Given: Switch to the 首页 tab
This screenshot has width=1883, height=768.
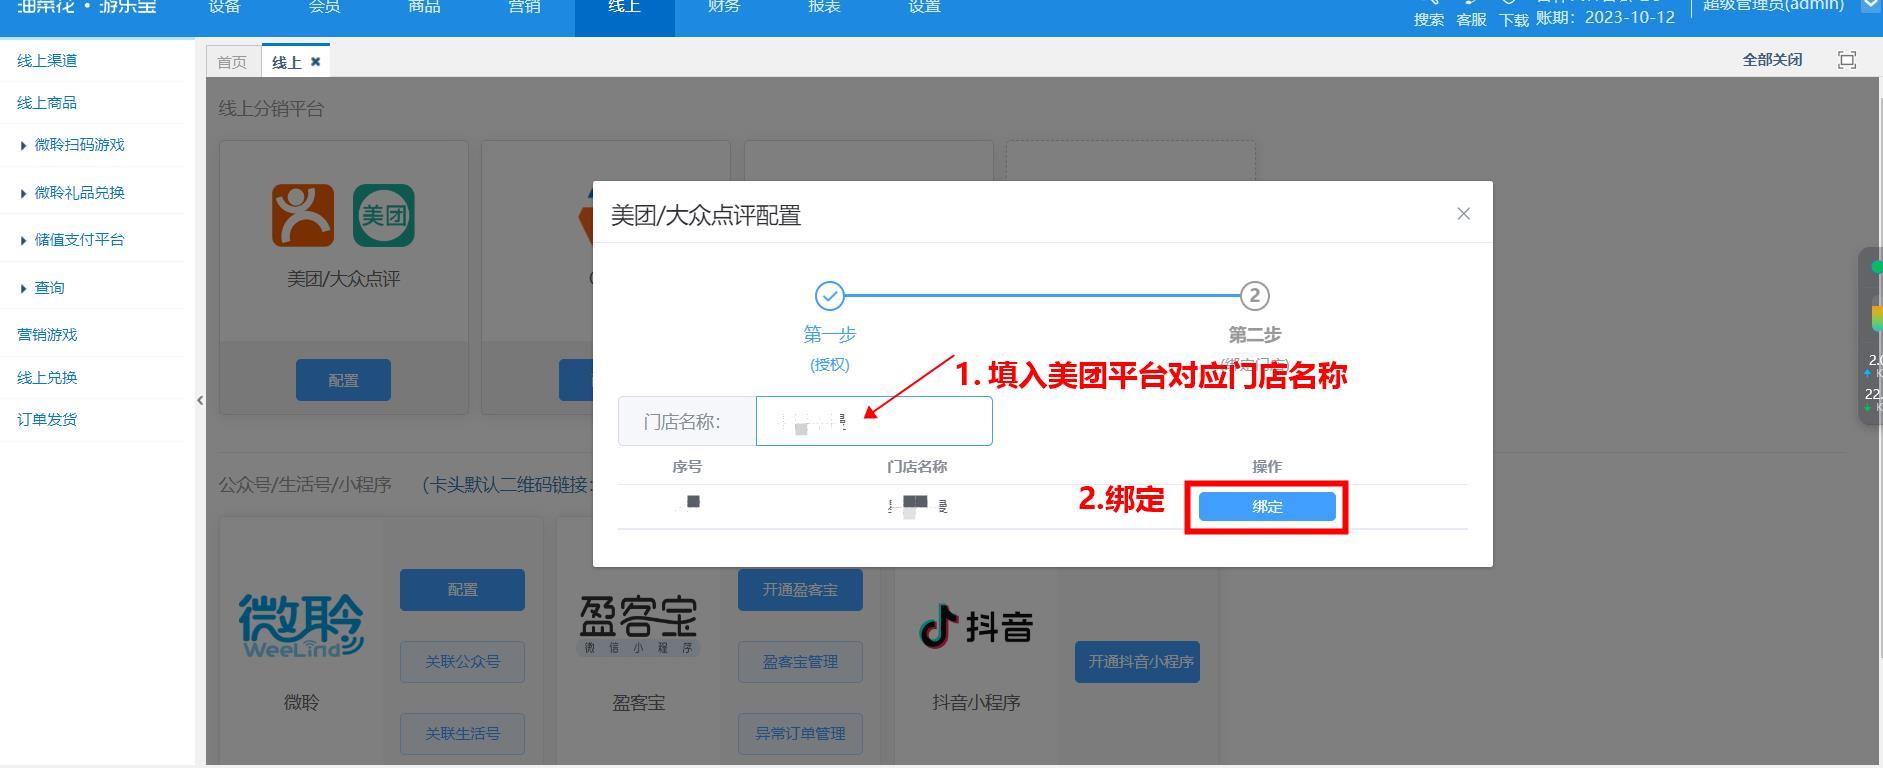Looking at the screenshot, I should [232, 62].
